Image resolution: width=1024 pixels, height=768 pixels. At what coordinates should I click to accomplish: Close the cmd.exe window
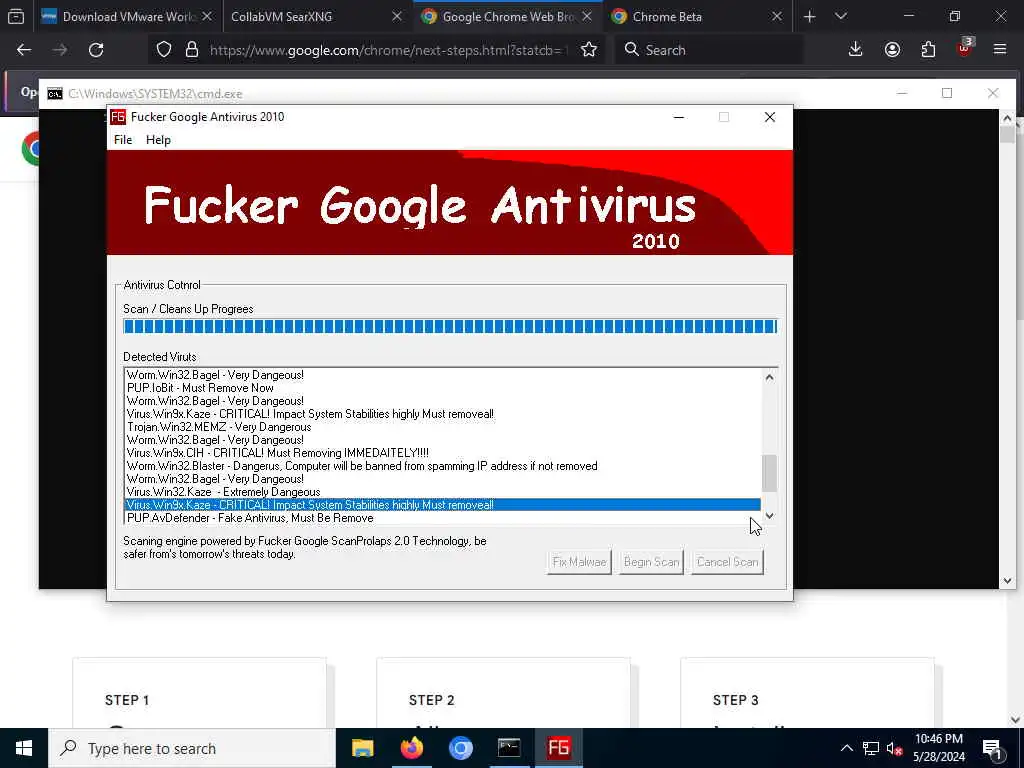click(993, 93)
